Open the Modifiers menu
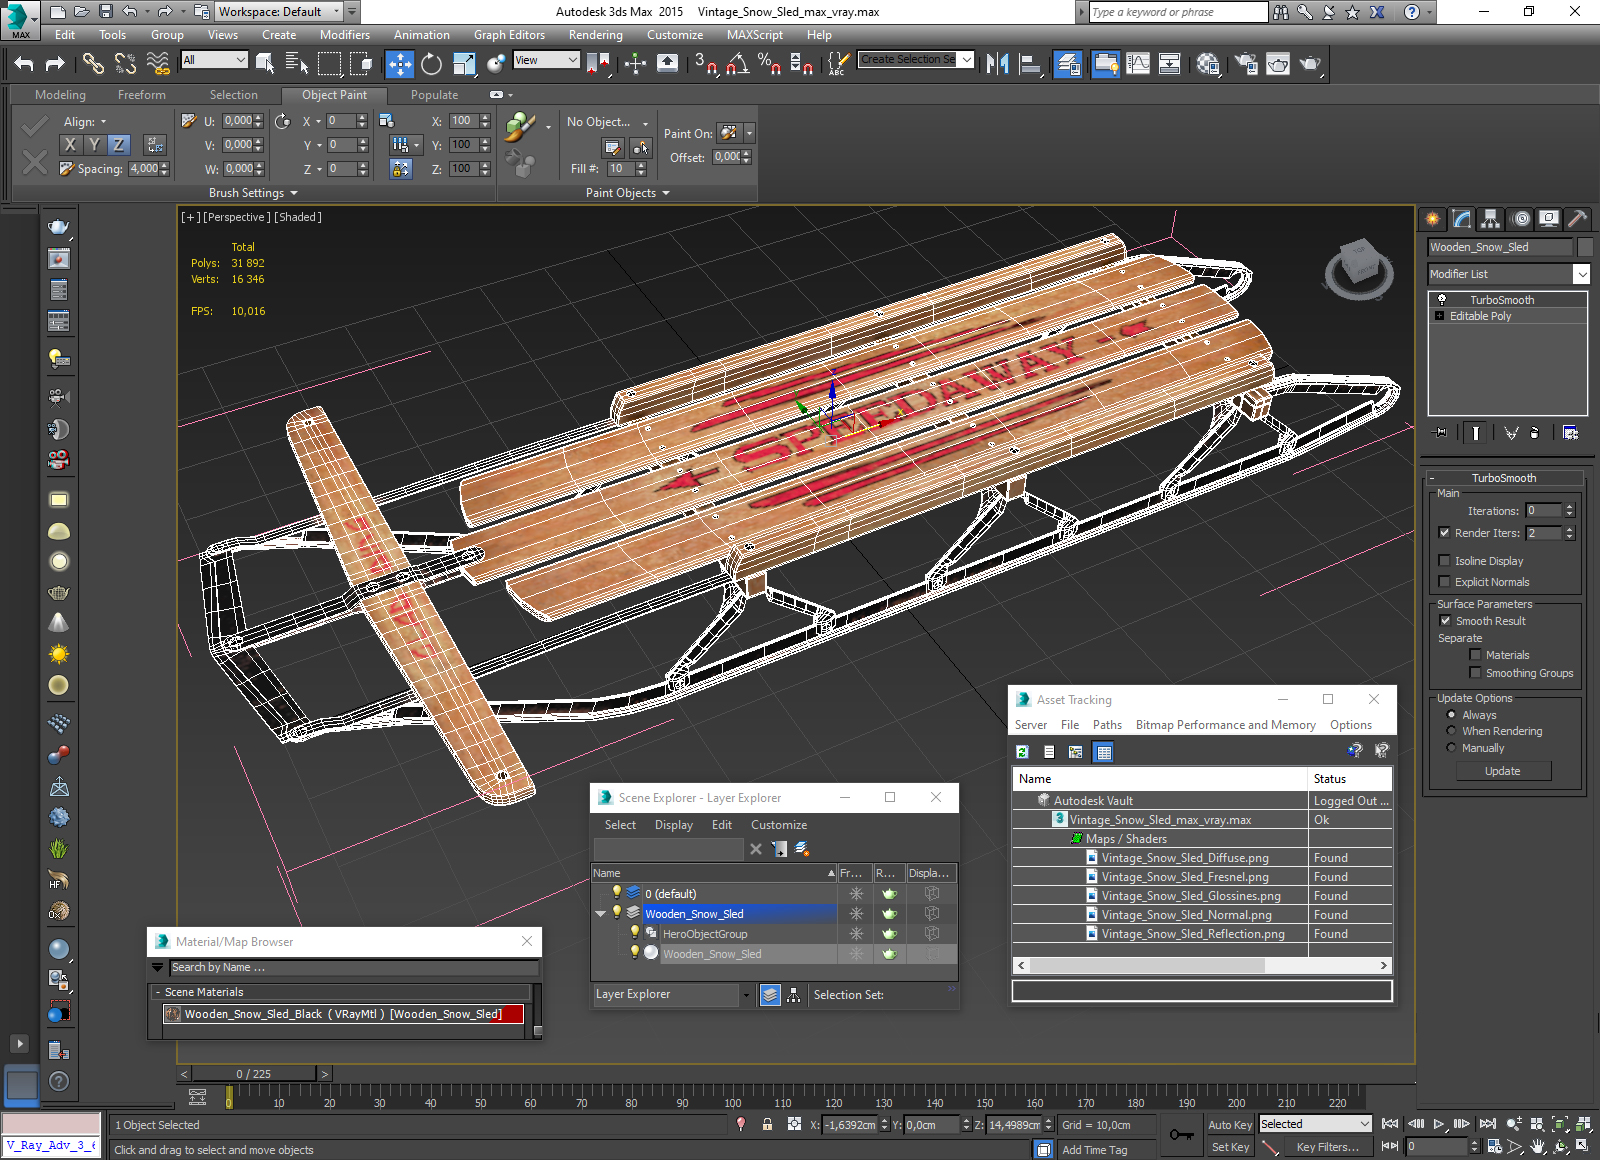The width and height of the screenshot is (1600, 1160). [x=344, y=35]
